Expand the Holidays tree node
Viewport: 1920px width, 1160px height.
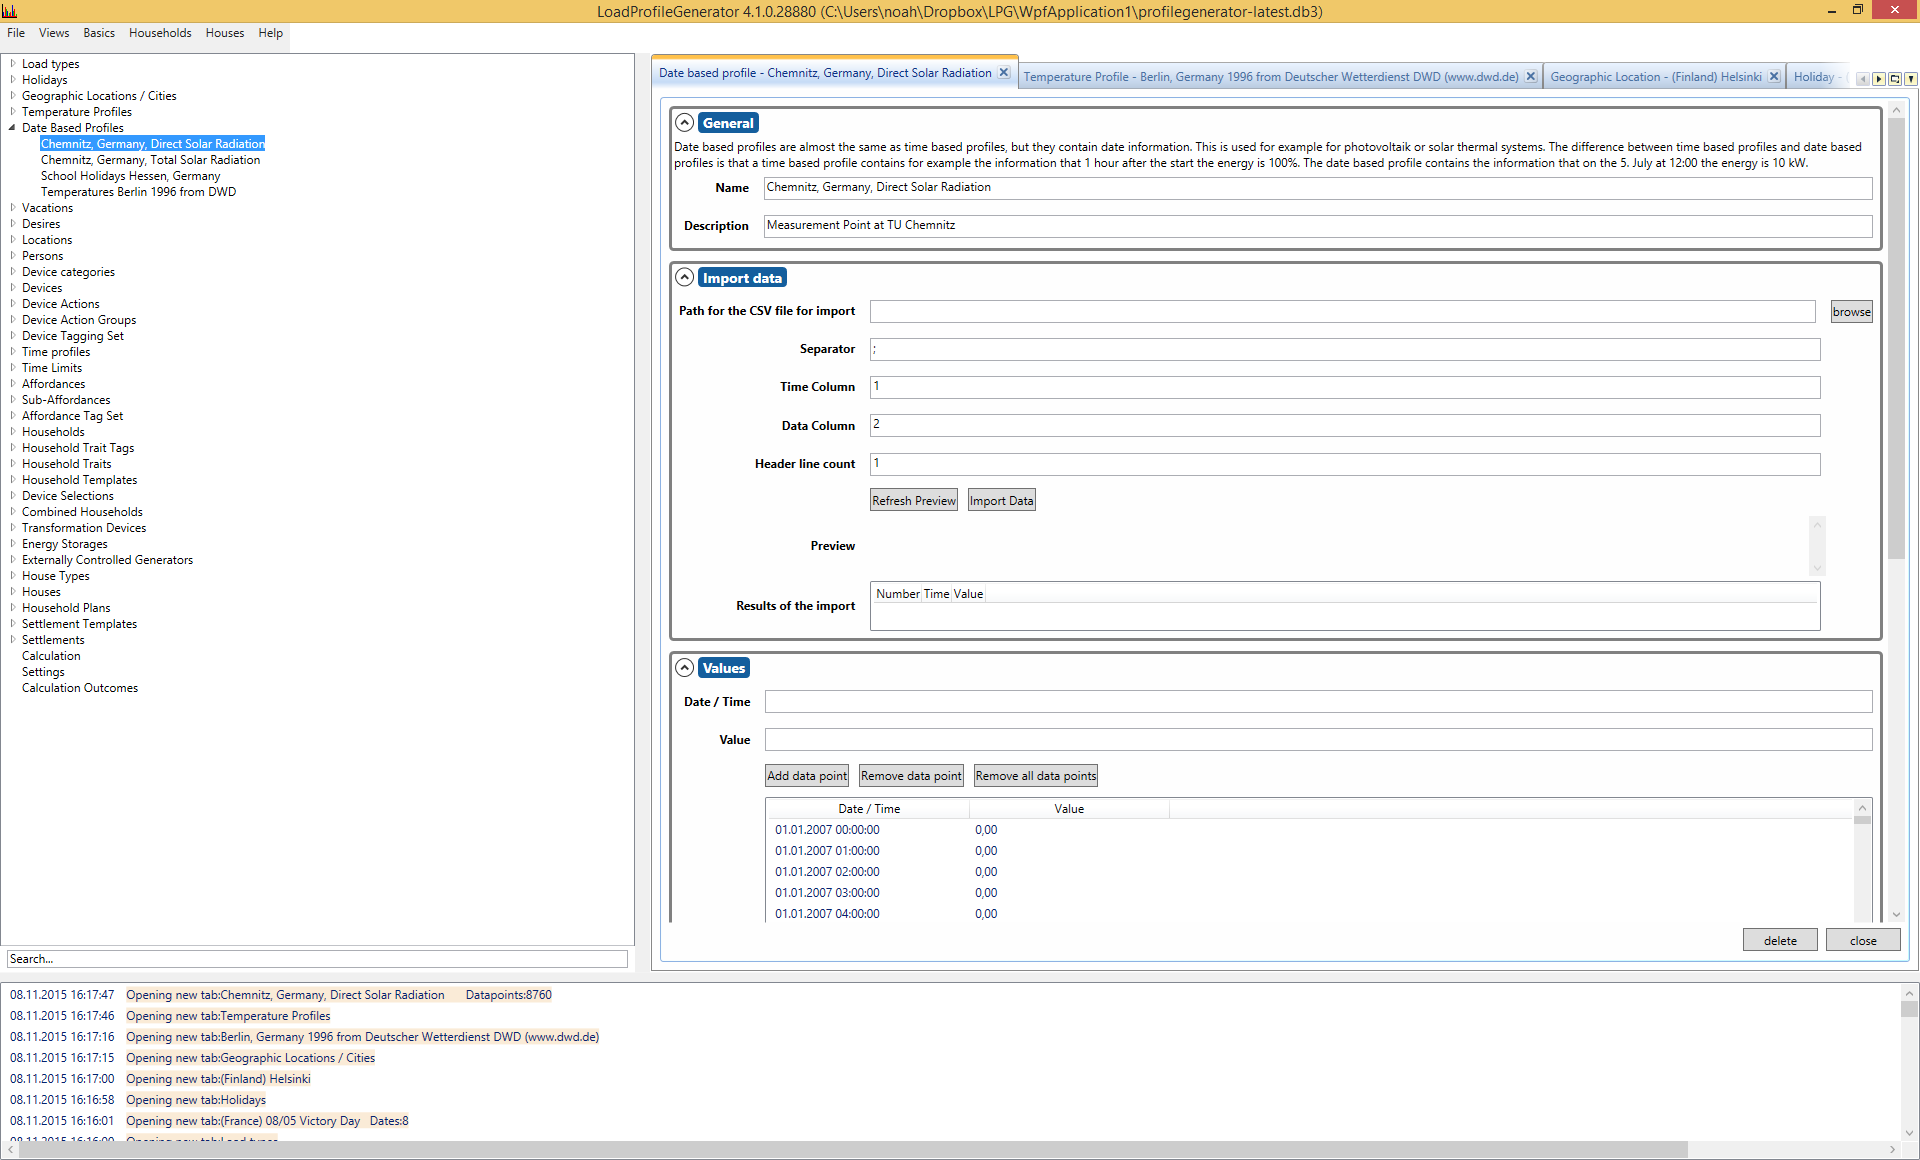(x=12, y=80)
